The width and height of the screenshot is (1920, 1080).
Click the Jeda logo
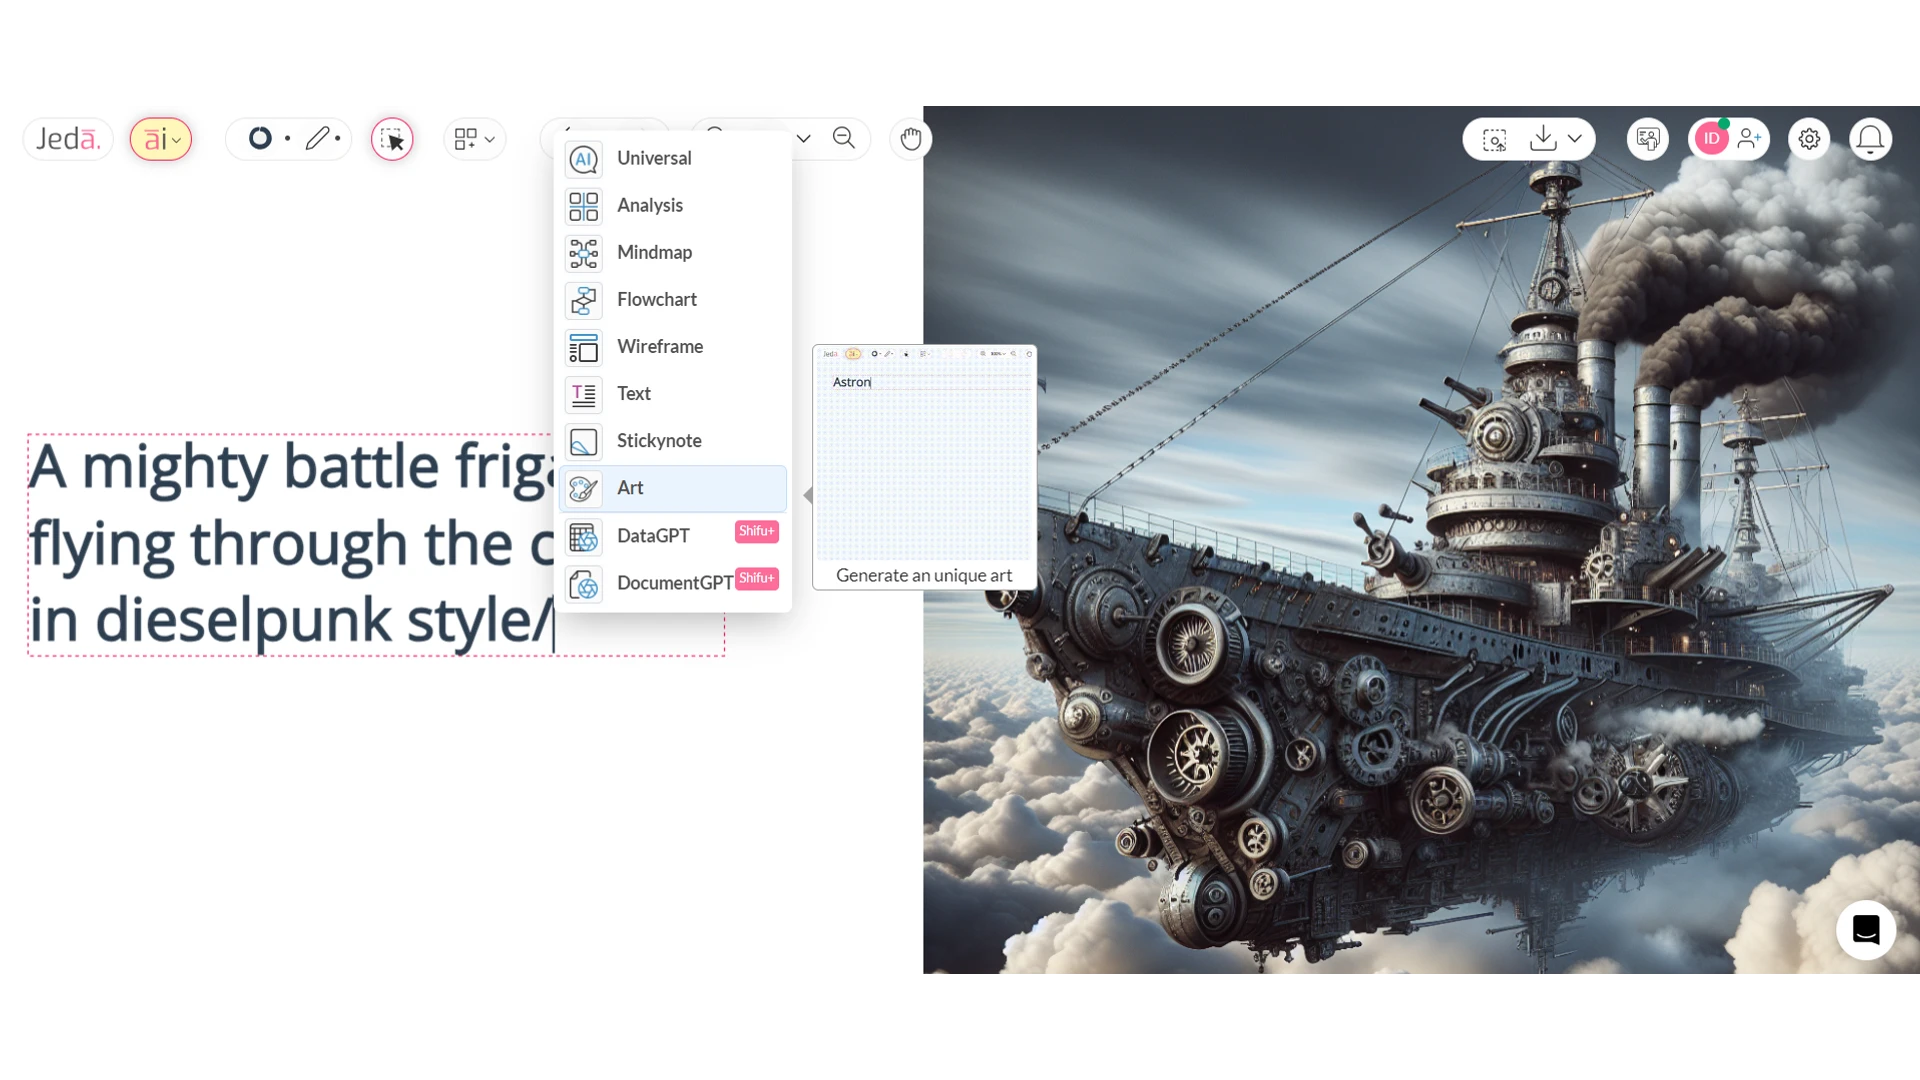(x=66, y=138)
